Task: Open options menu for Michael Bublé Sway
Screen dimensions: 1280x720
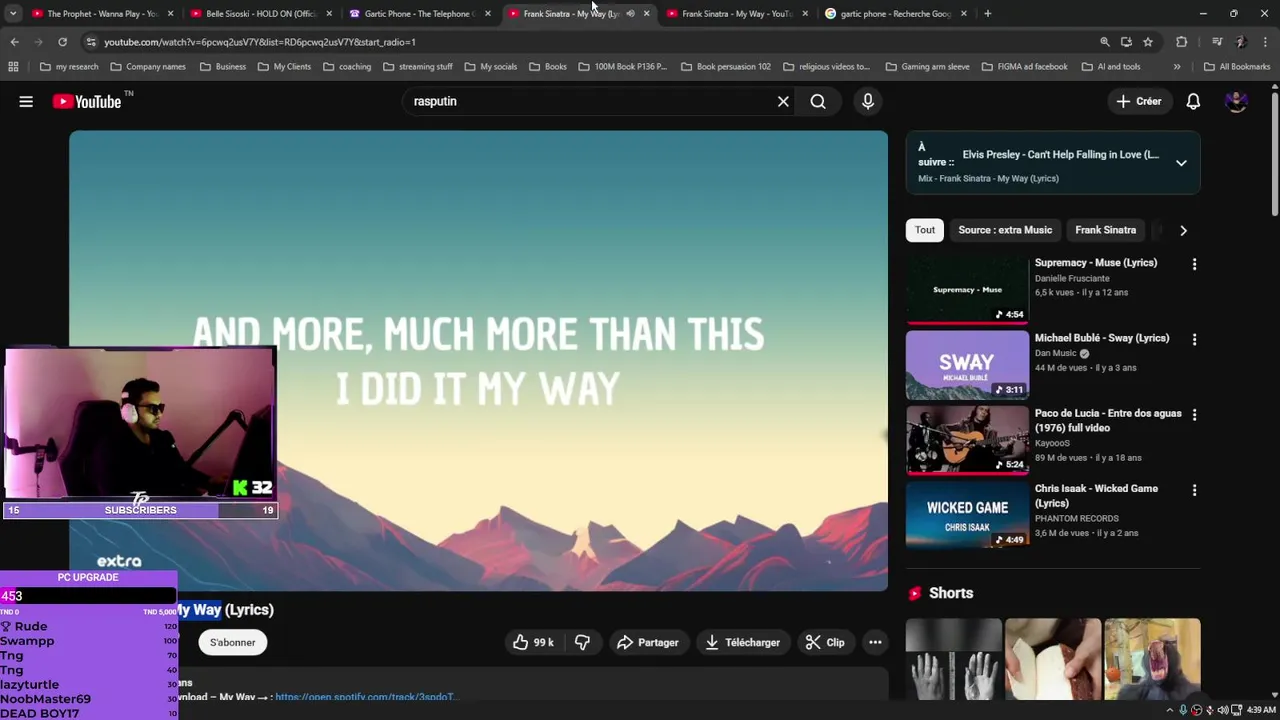Action: click(x=1194, y=340)
